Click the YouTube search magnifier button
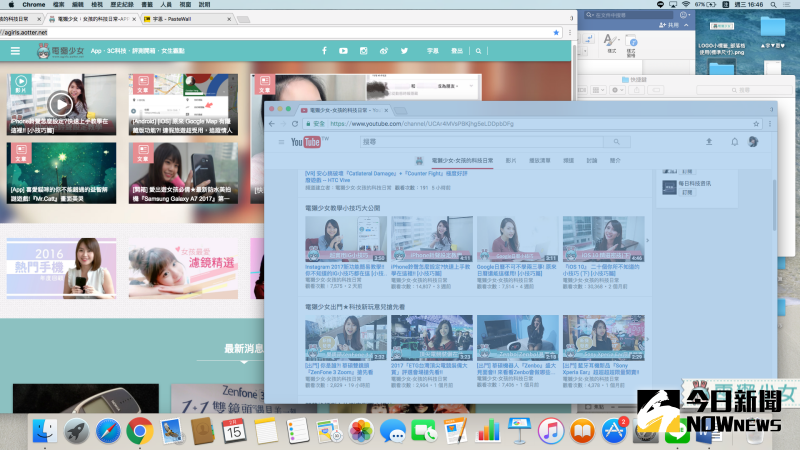 coord(617,142)
